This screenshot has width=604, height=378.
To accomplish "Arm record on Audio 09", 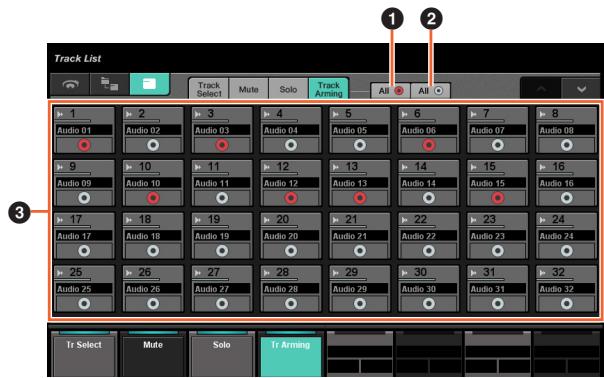I will pos(84,198).
